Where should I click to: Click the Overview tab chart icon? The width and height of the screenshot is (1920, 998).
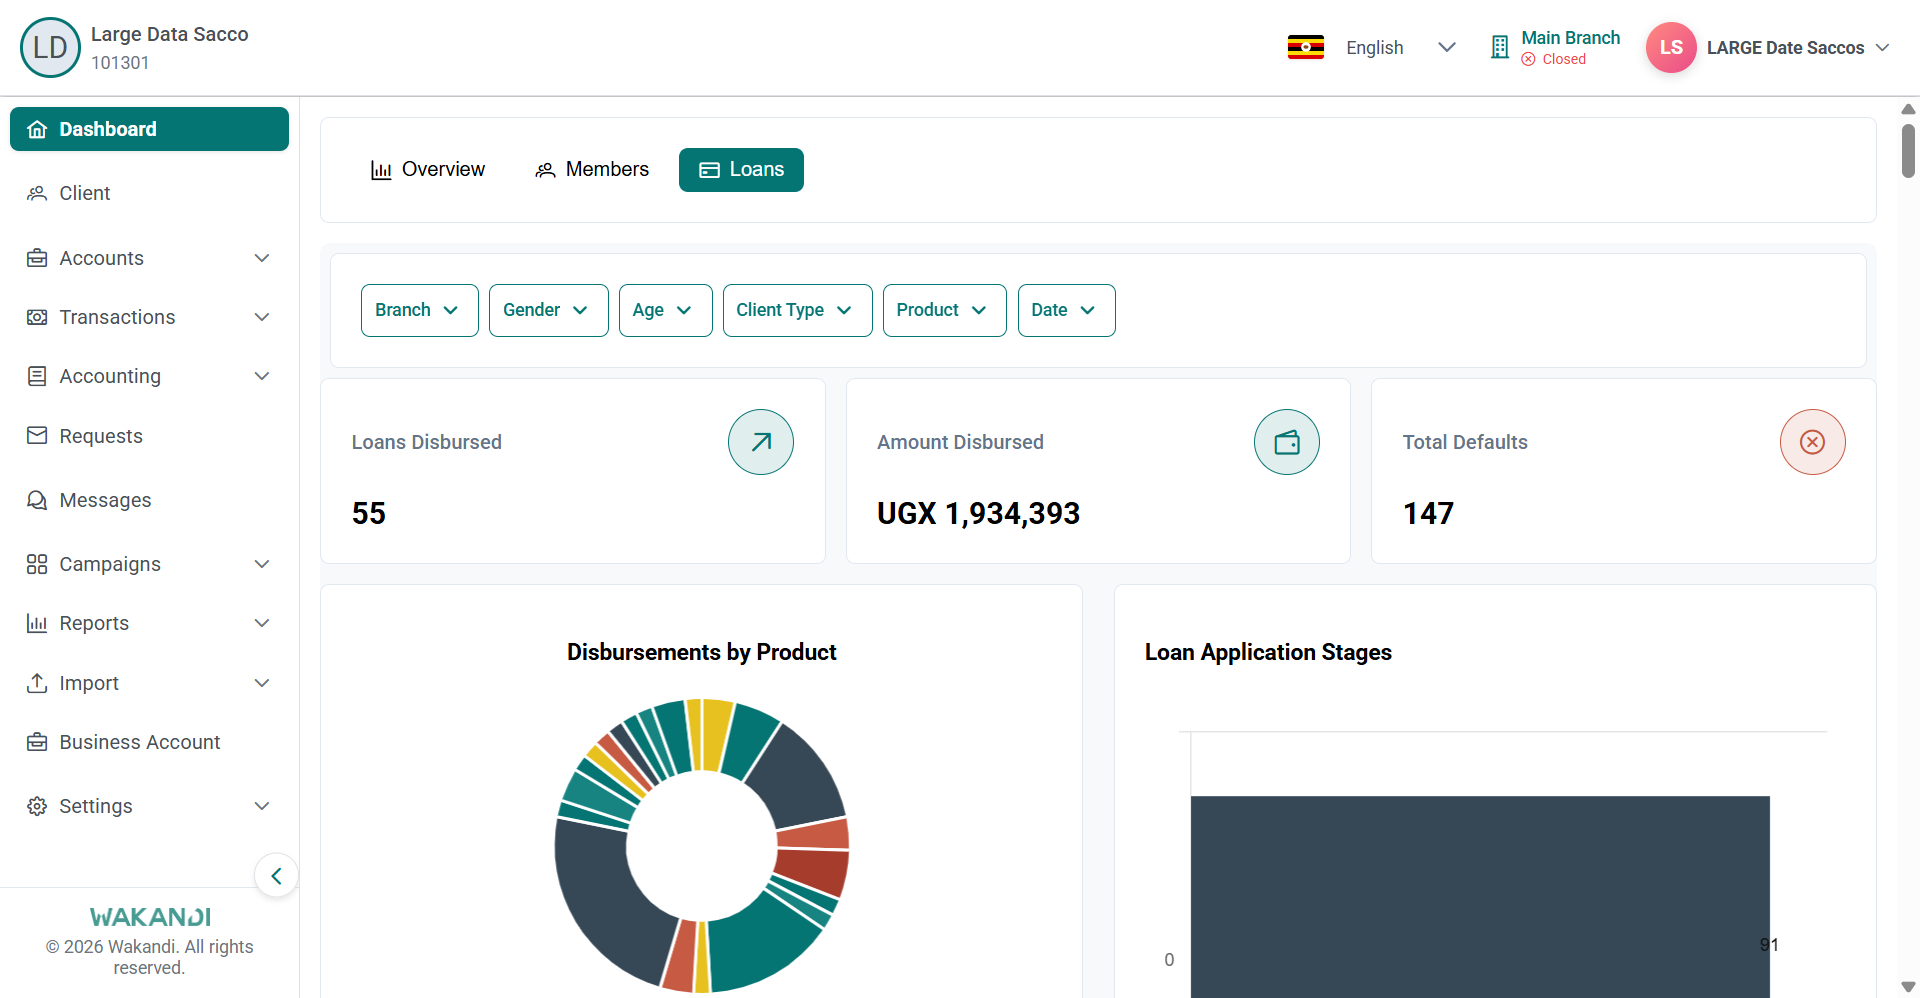[x=381, y=170]
